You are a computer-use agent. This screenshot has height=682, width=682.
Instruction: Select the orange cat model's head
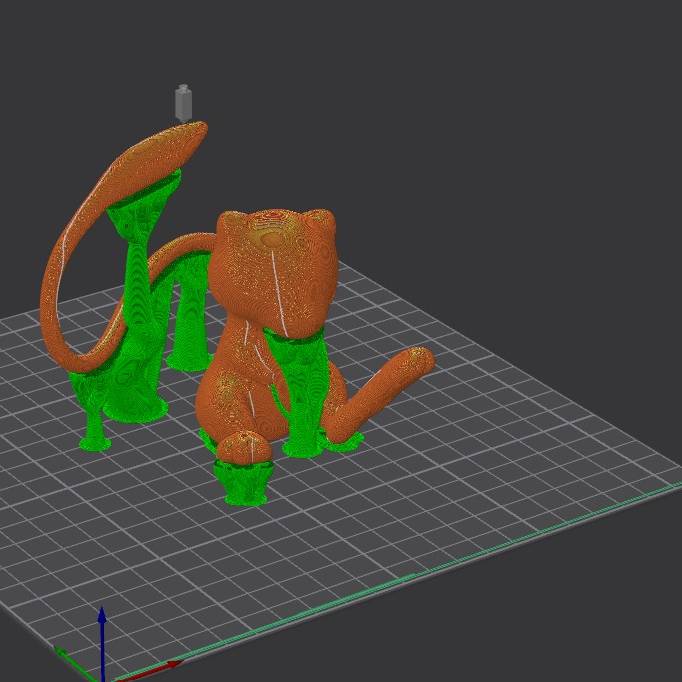click(x=273, y=272)
